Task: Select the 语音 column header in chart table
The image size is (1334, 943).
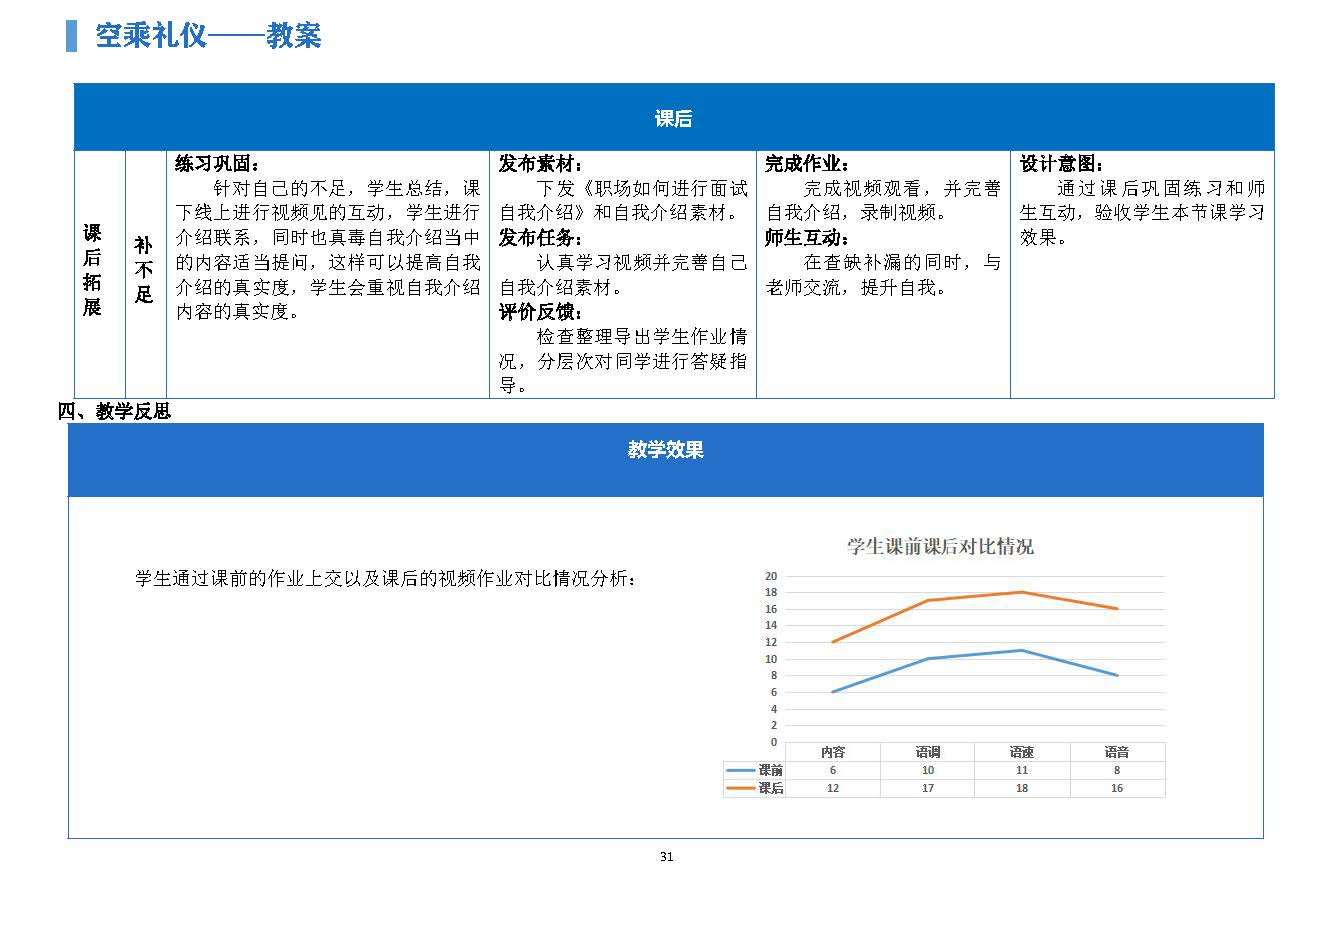Action: click(1117, 752)
